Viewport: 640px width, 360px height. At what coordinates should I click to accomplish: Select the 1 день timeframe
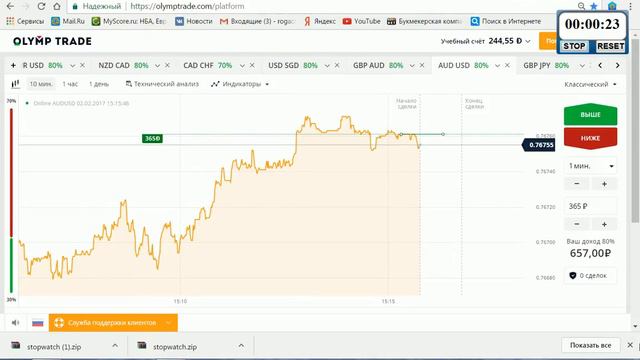point(99,84)
